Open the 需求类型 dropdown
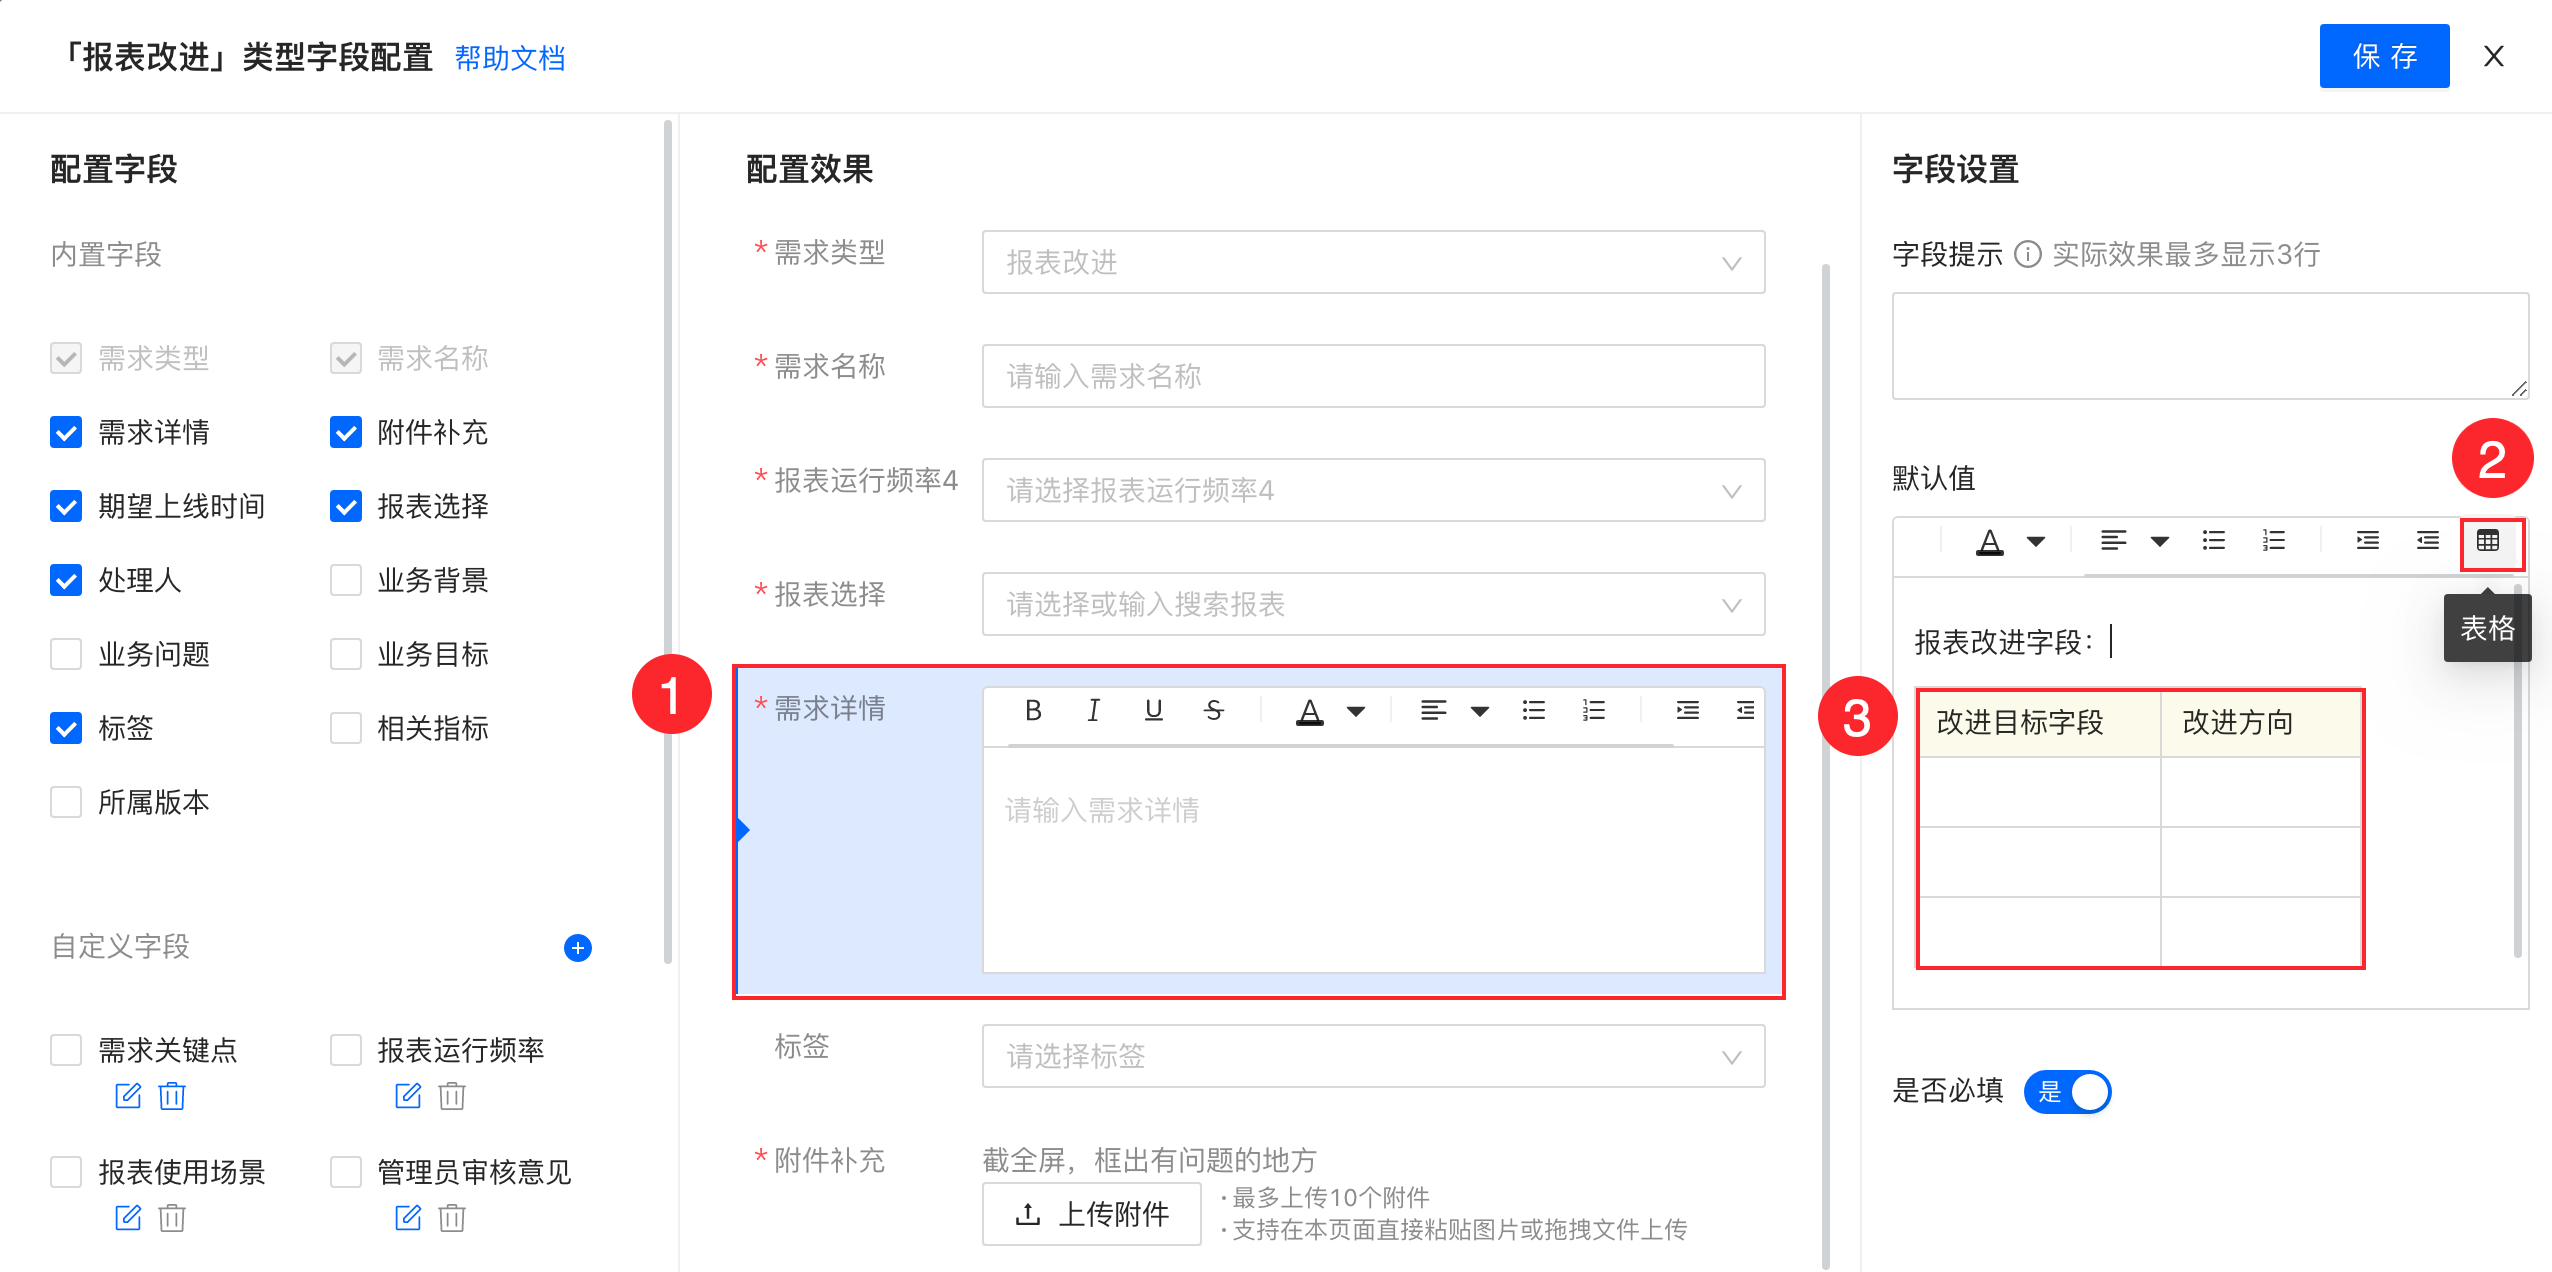The width and height of the screenshot is (2552, 1272). pyautogui.click(x=1372, y=263)
